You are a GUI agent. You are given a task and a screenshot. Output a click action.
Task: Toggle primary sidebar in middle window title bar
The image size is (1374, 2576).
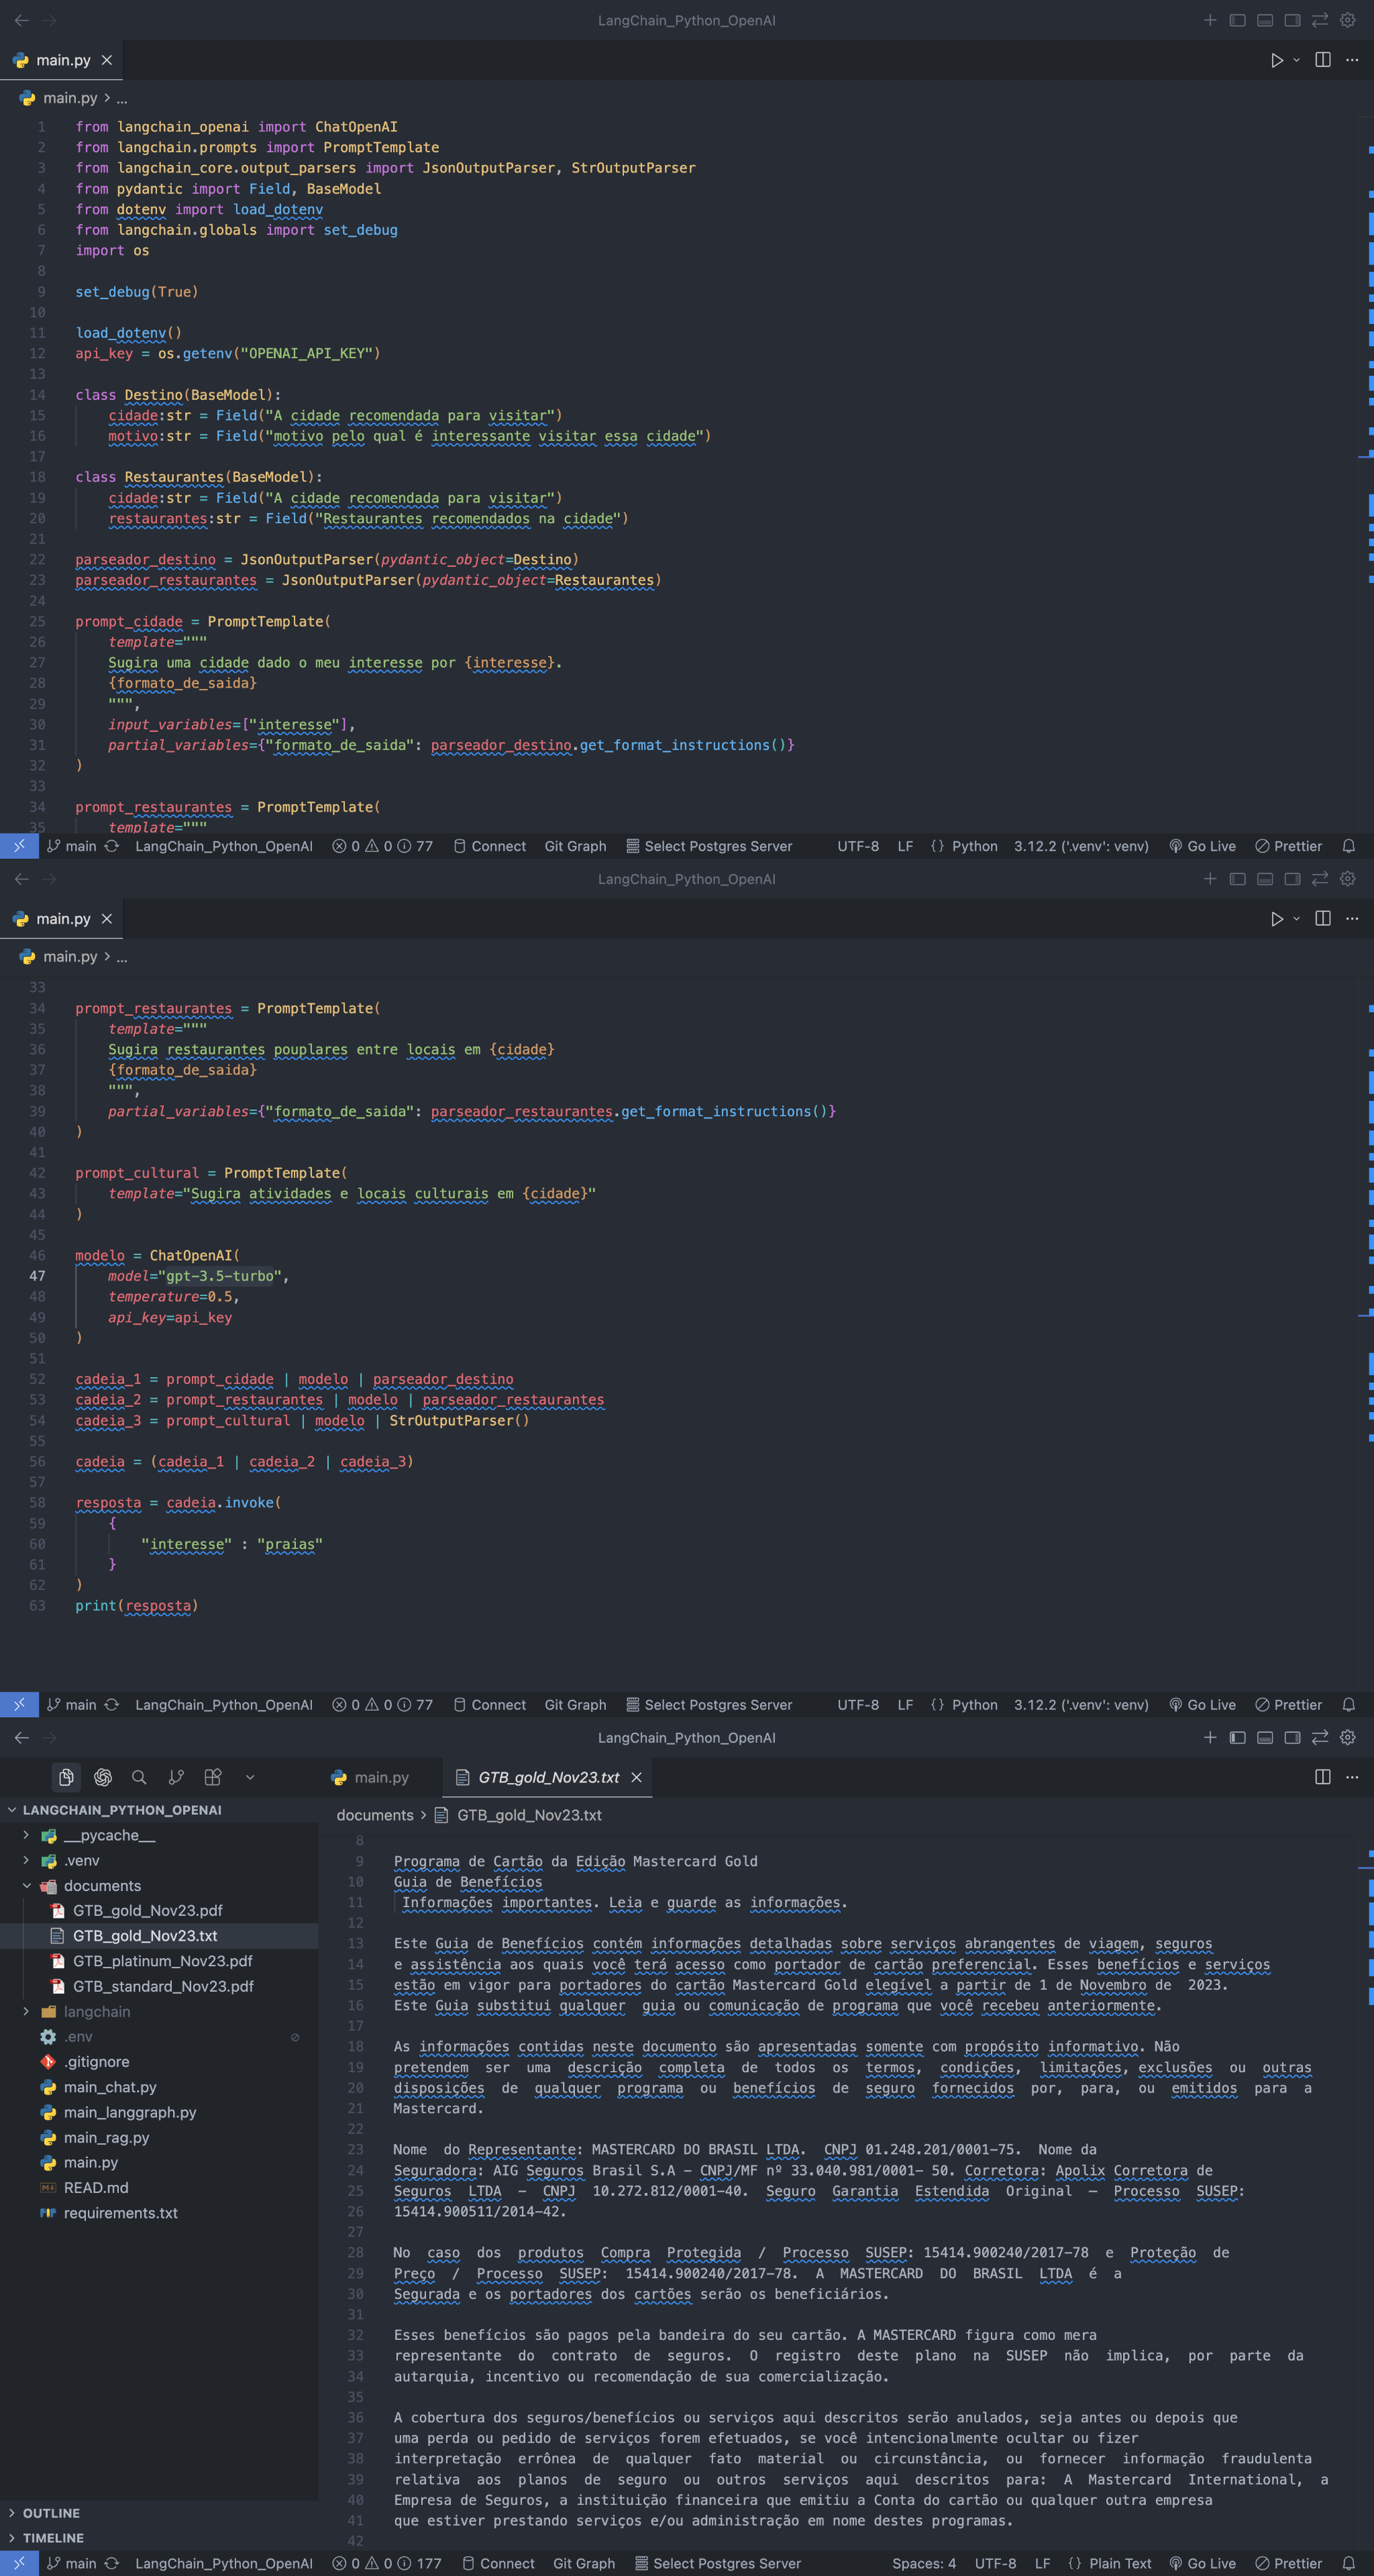1237,879
